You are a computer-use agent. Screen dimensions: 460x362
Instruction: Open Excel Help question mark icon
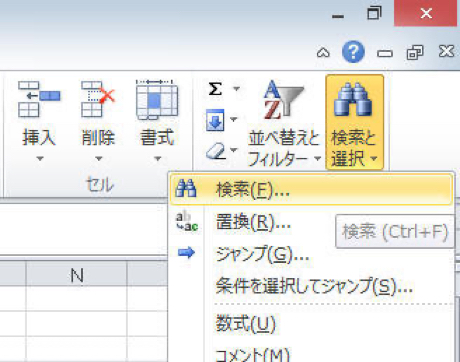click(x=353, y=52)
